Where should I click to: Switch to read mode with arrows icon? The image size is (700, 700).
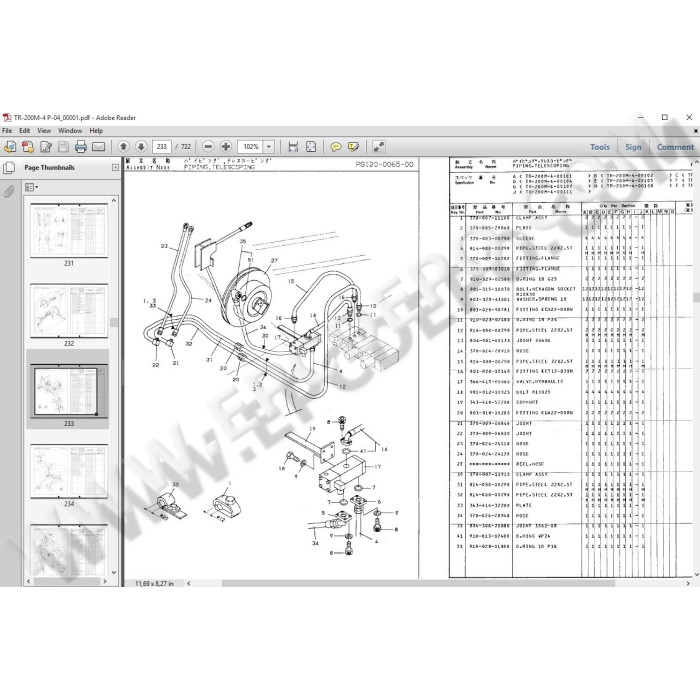379,146
